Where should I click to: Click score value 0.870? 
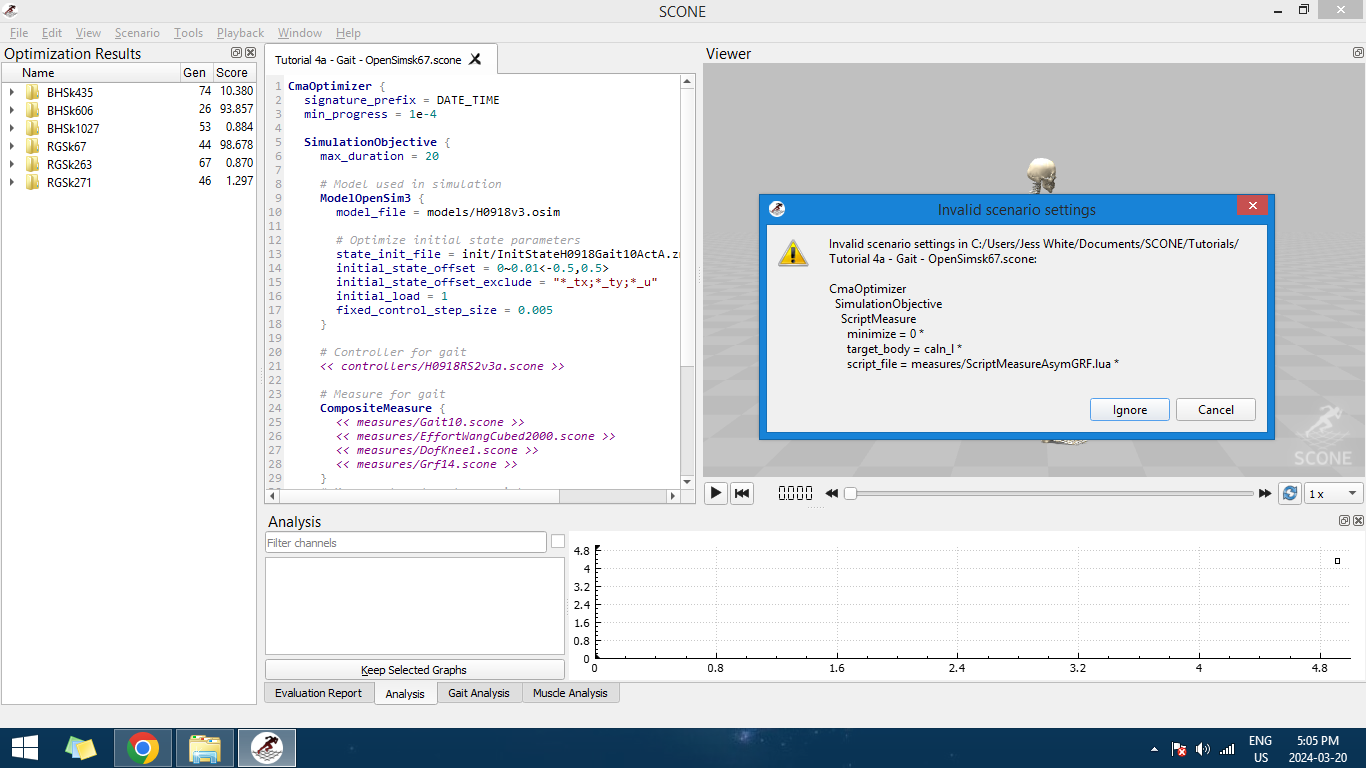239,163
